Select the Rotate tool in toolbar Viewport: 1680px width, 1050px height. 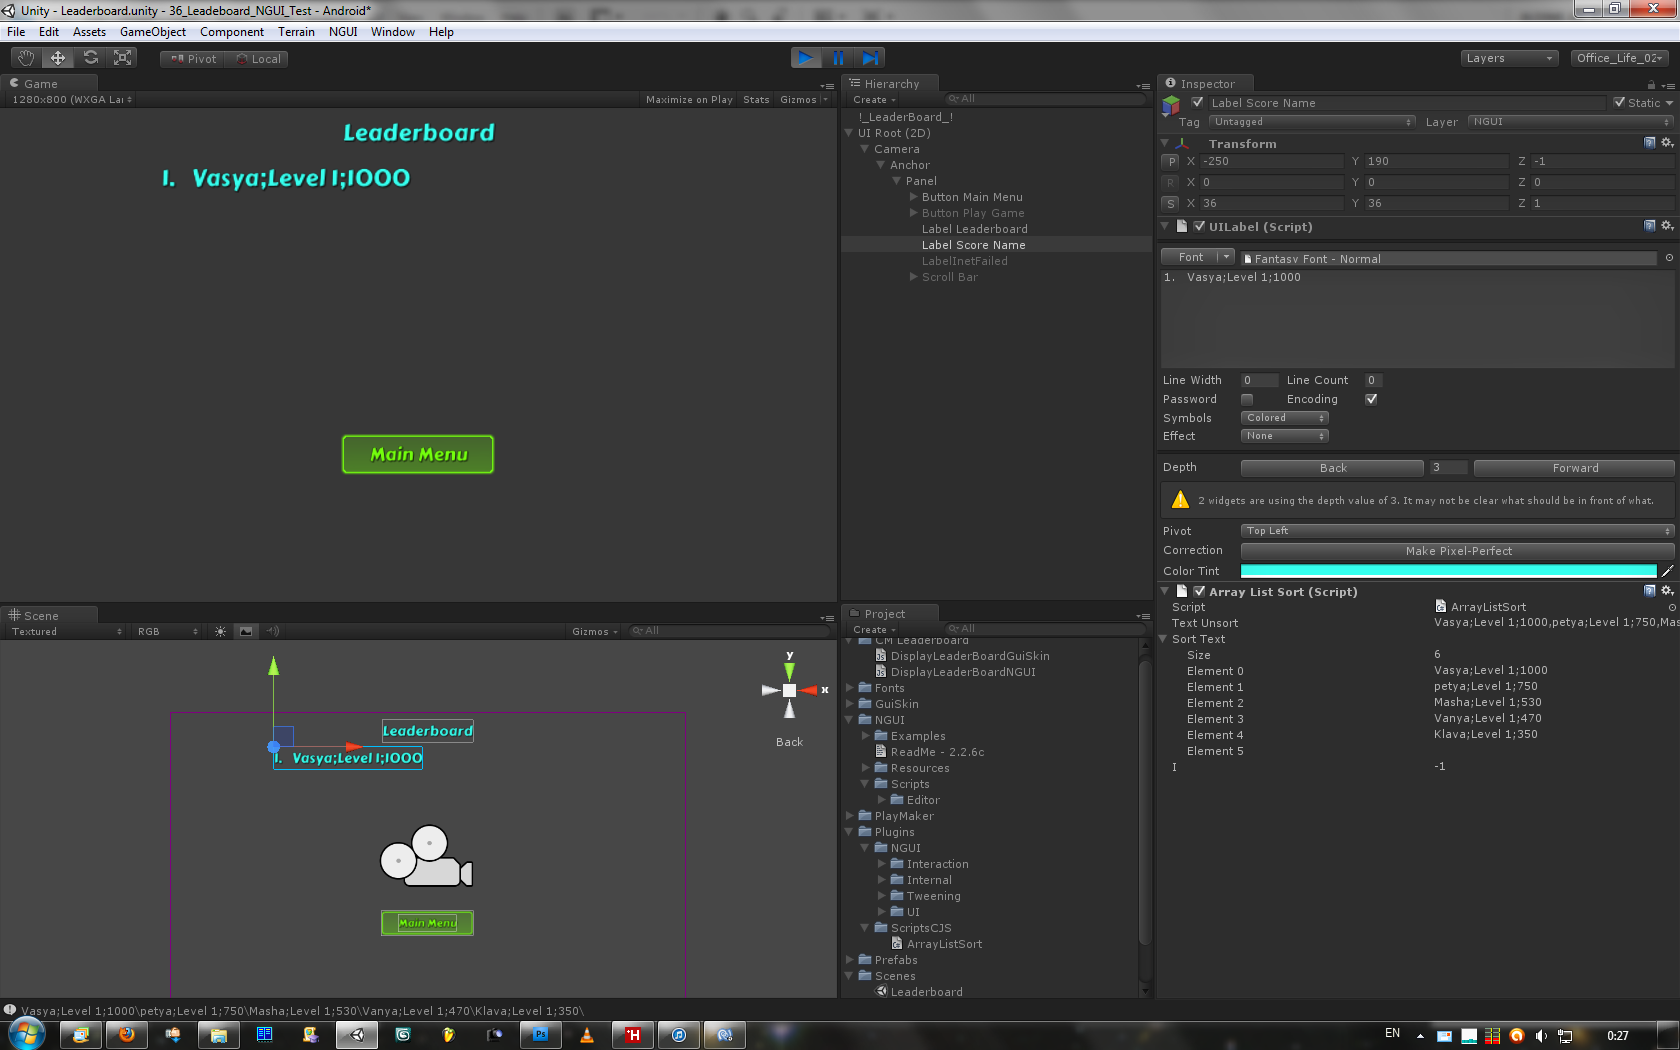tap(91, 58)
